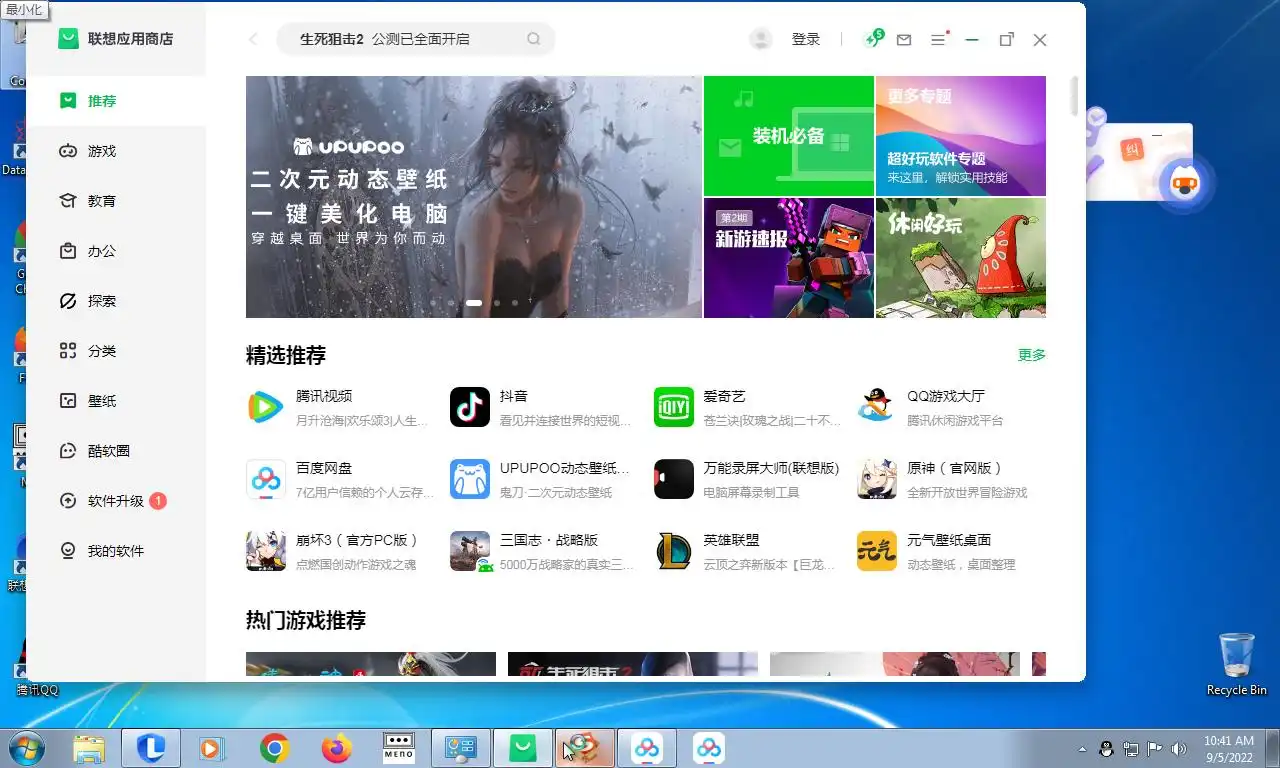Click the QQ游戏大厅 title text
1280x768 pixels.
pyautogui.click(x=946, y=396)
